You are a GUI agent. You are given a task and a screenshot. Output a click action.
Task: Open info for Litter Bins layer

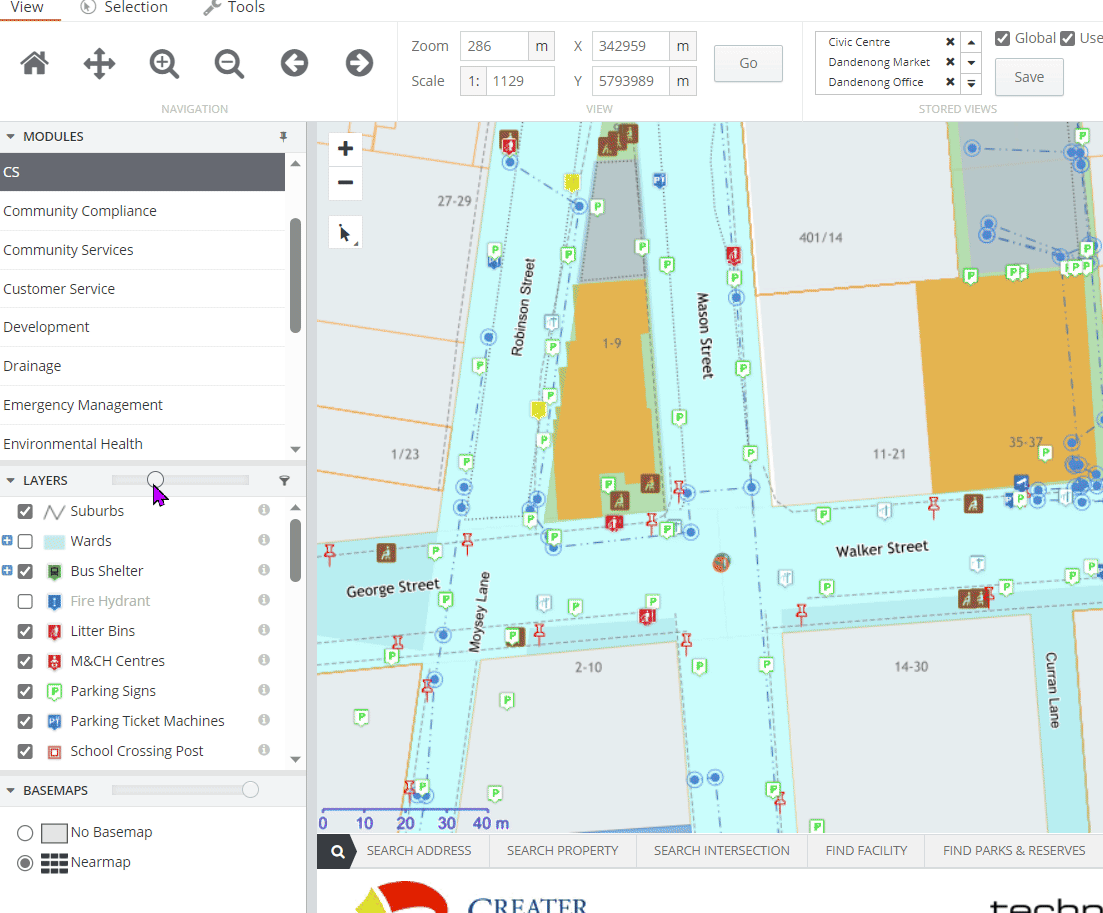pyautogui.click(x=264, y=630)
